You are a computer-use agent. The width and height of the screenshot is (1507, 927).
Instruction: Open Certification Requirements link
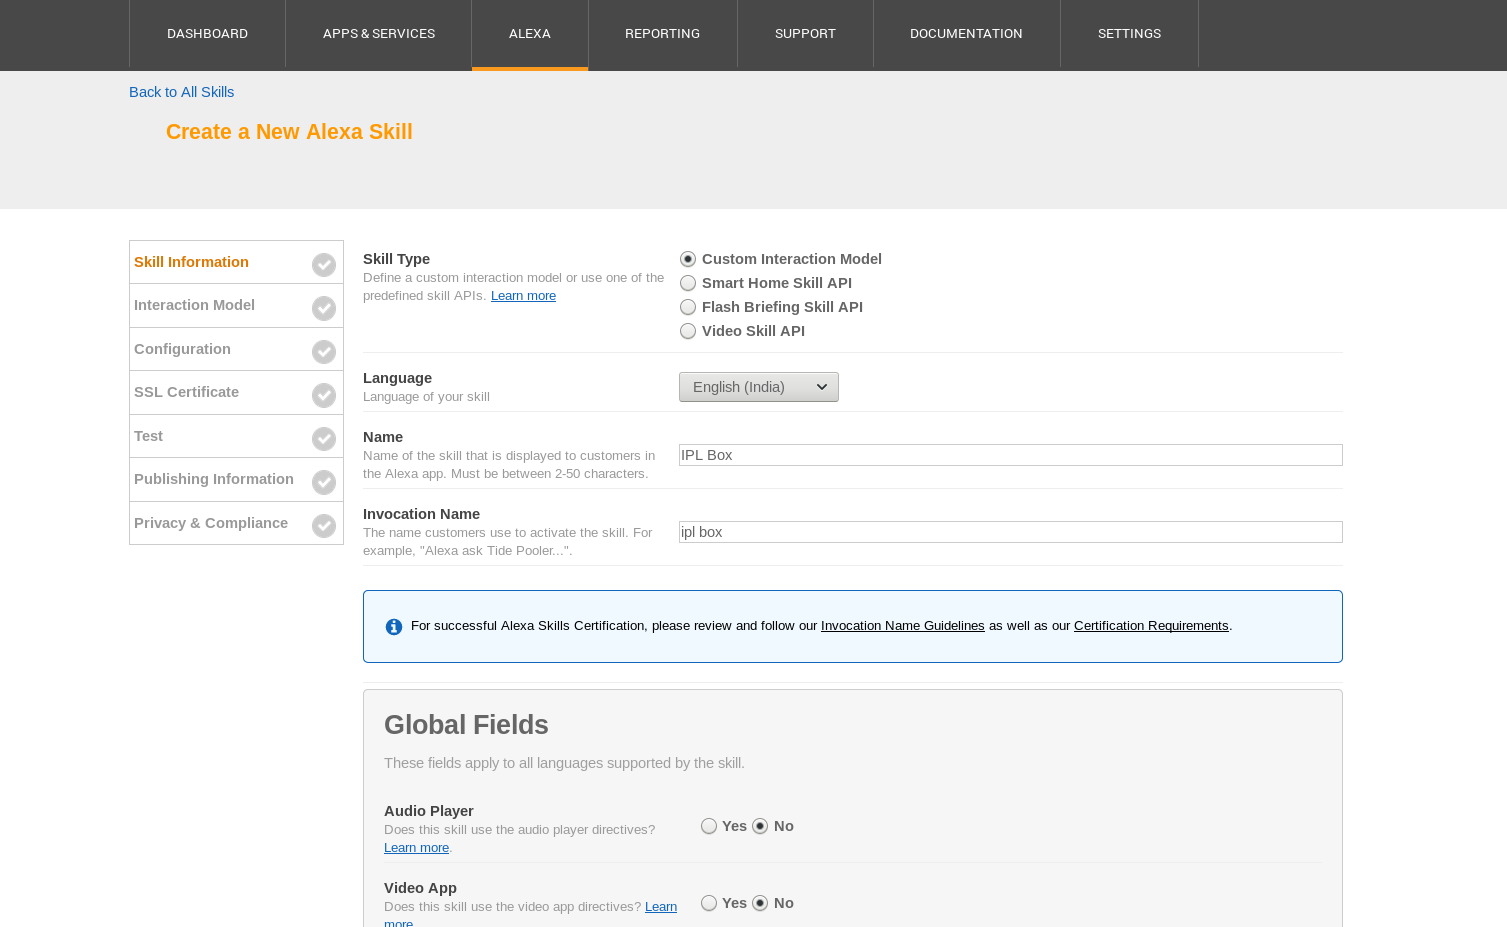(1151, 626)
